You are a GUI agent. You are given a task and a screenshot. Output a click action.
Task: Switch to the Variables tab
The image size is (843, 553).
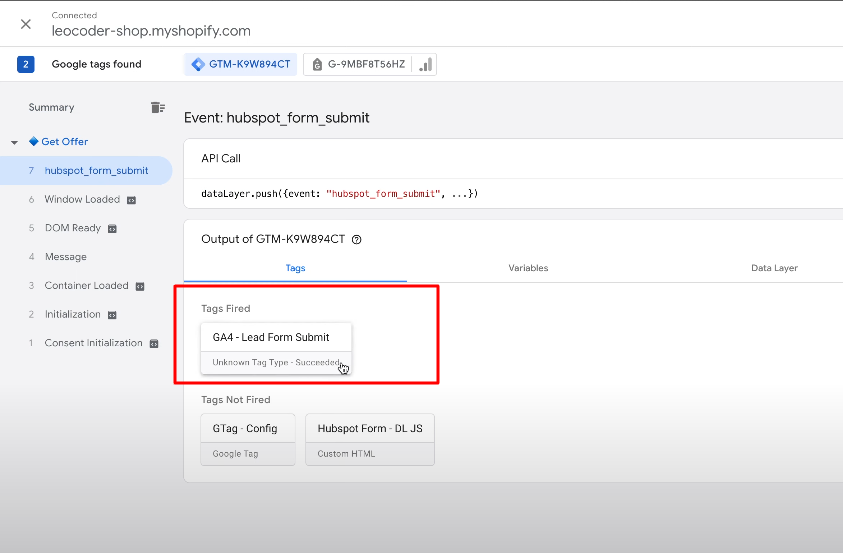pyautogui.click(x=528, y=268)
